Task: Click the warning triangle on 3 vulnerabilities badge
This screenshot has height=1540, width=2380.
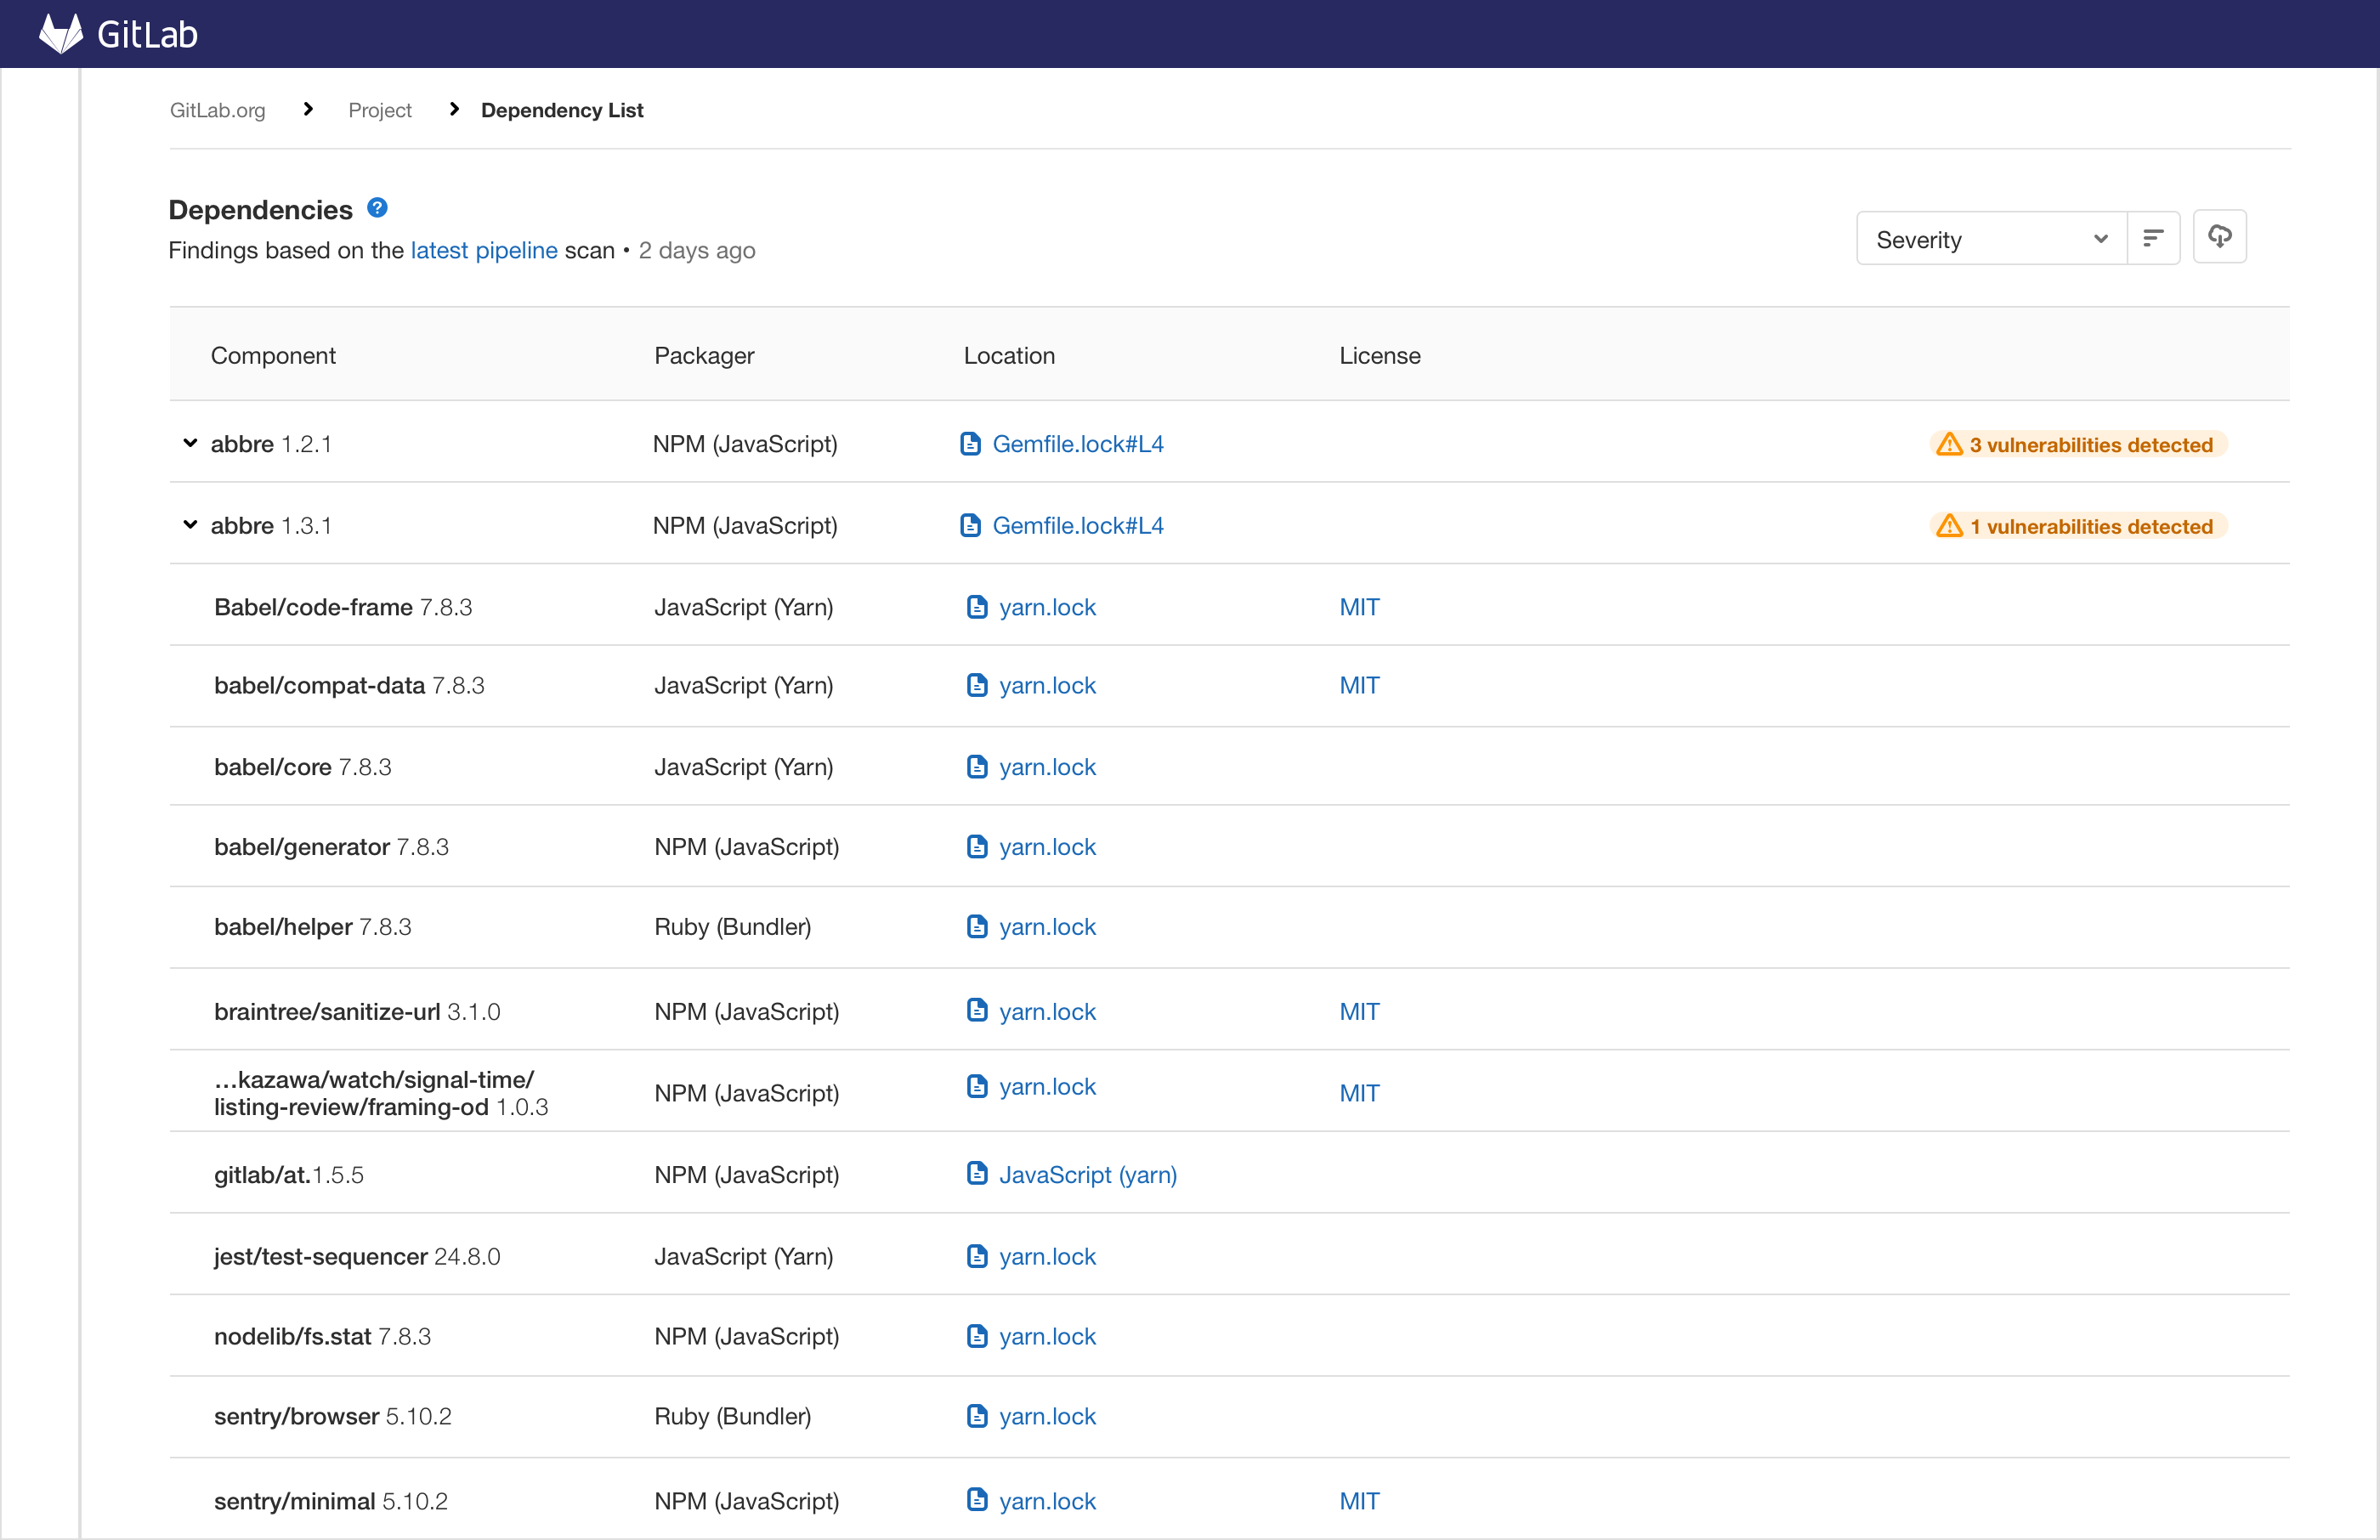Action: tap(1951, 444)
